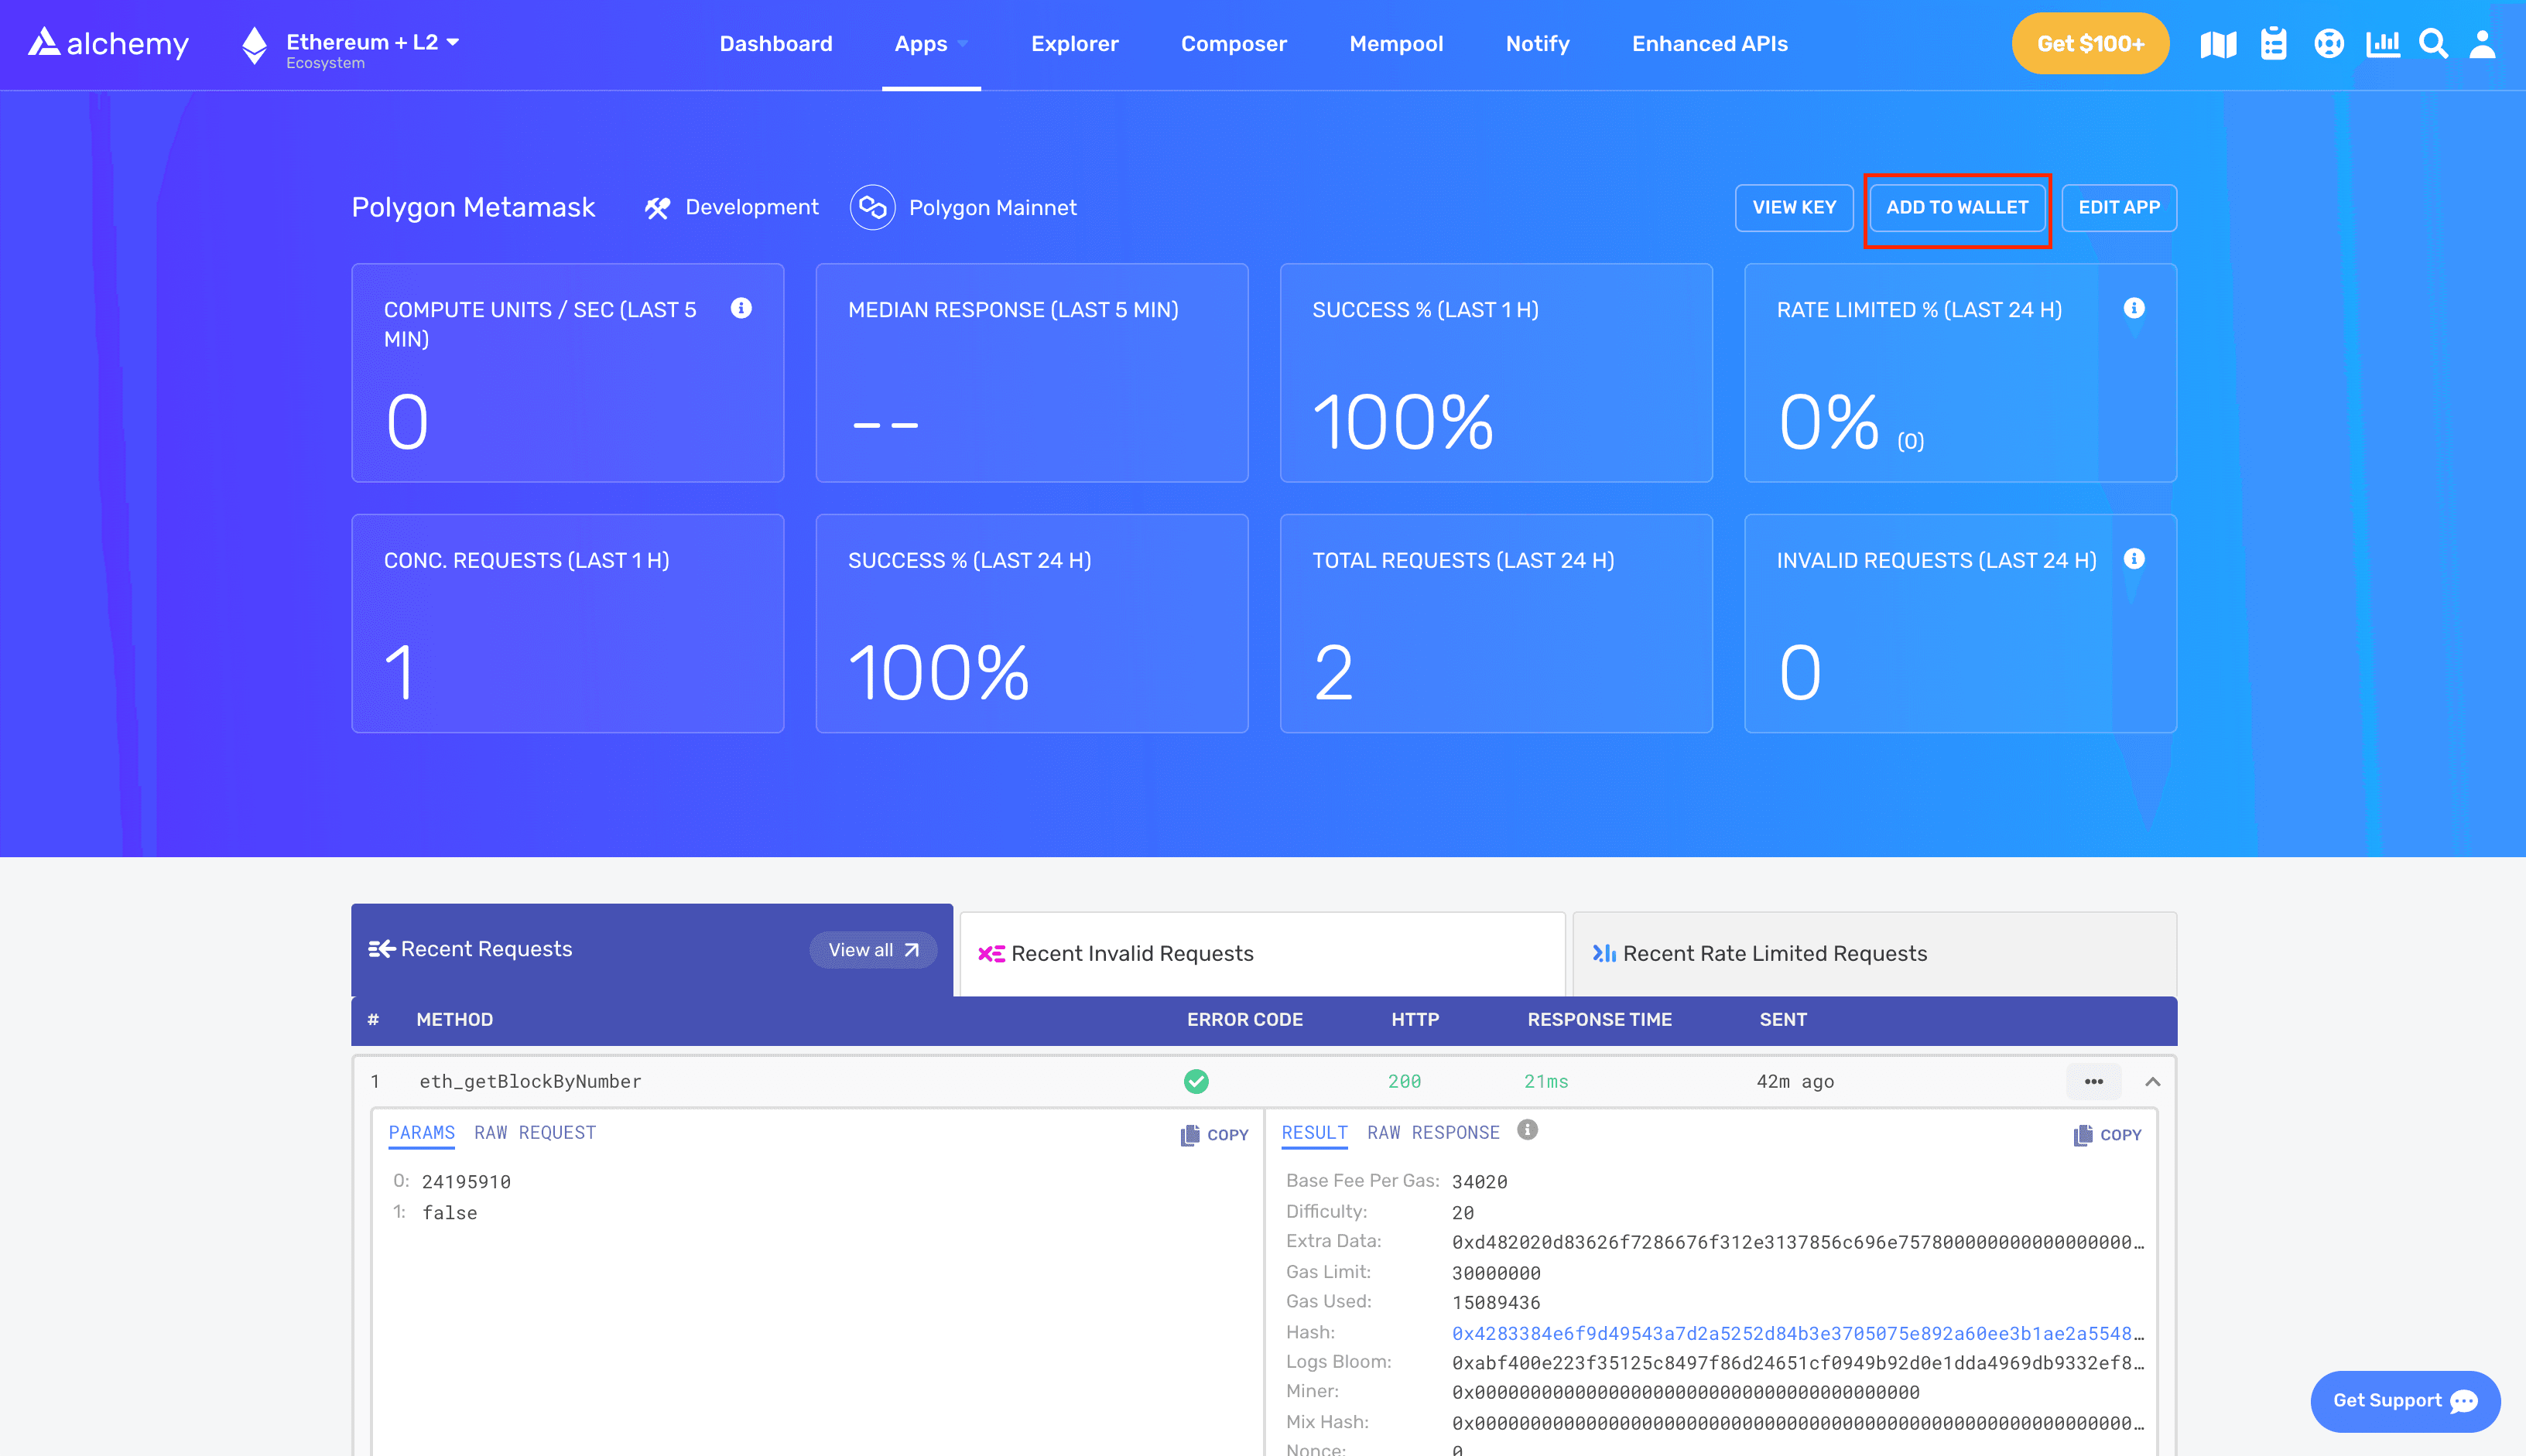Show info next to RAW RESPONSE

coord(1527,1130)
